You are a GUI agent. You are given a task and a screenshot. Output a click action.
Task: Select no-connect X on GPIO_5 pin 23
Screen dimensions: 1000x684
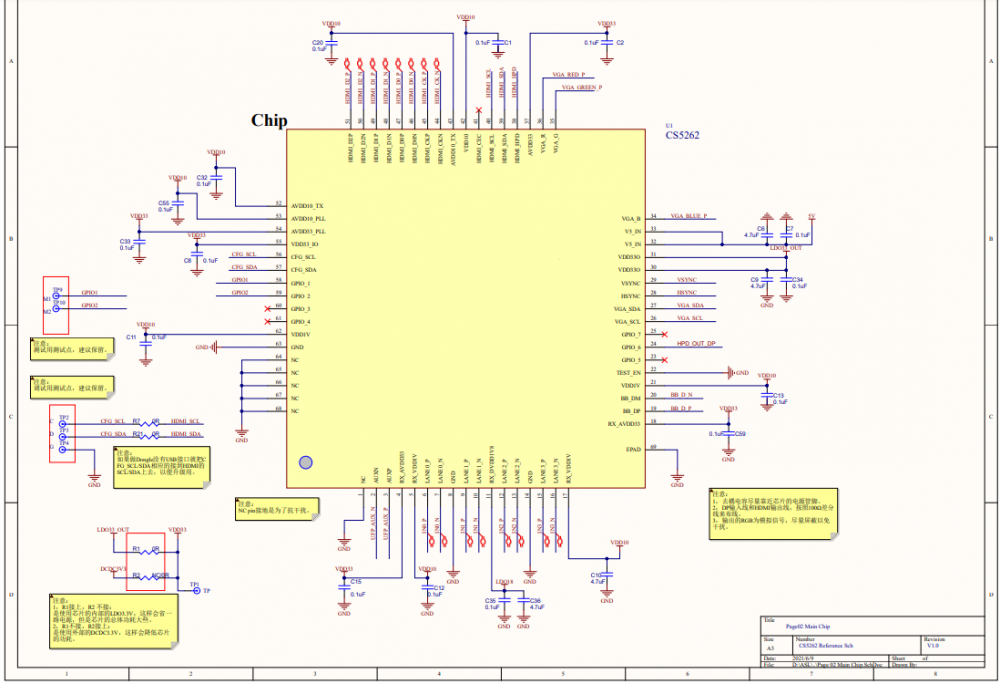665,360
